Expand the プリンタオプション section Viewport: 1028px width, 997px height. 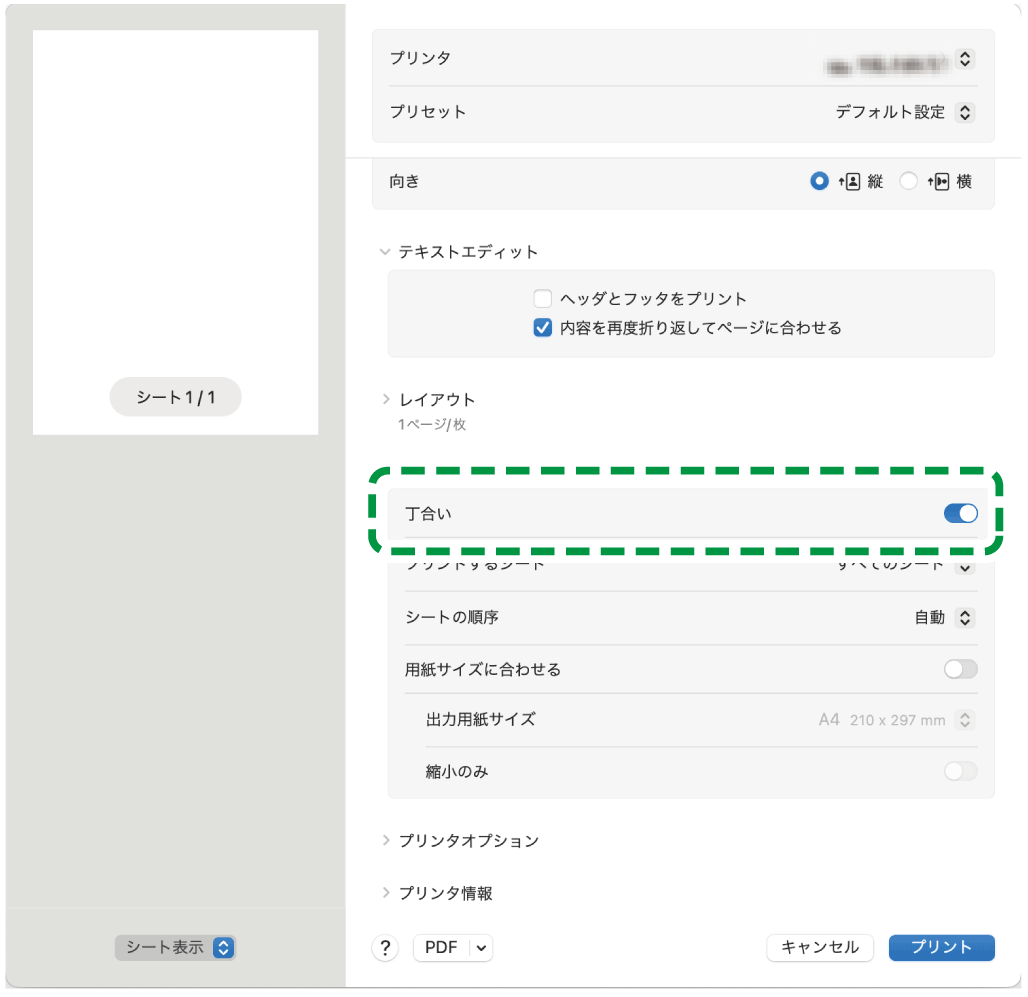coord(386,840)
